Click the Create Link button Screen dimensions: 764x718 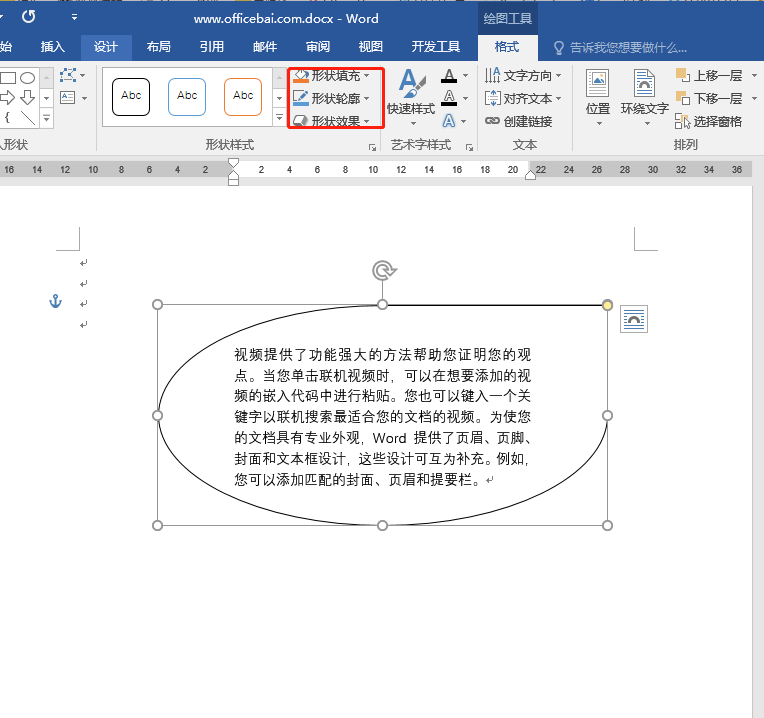518,121
